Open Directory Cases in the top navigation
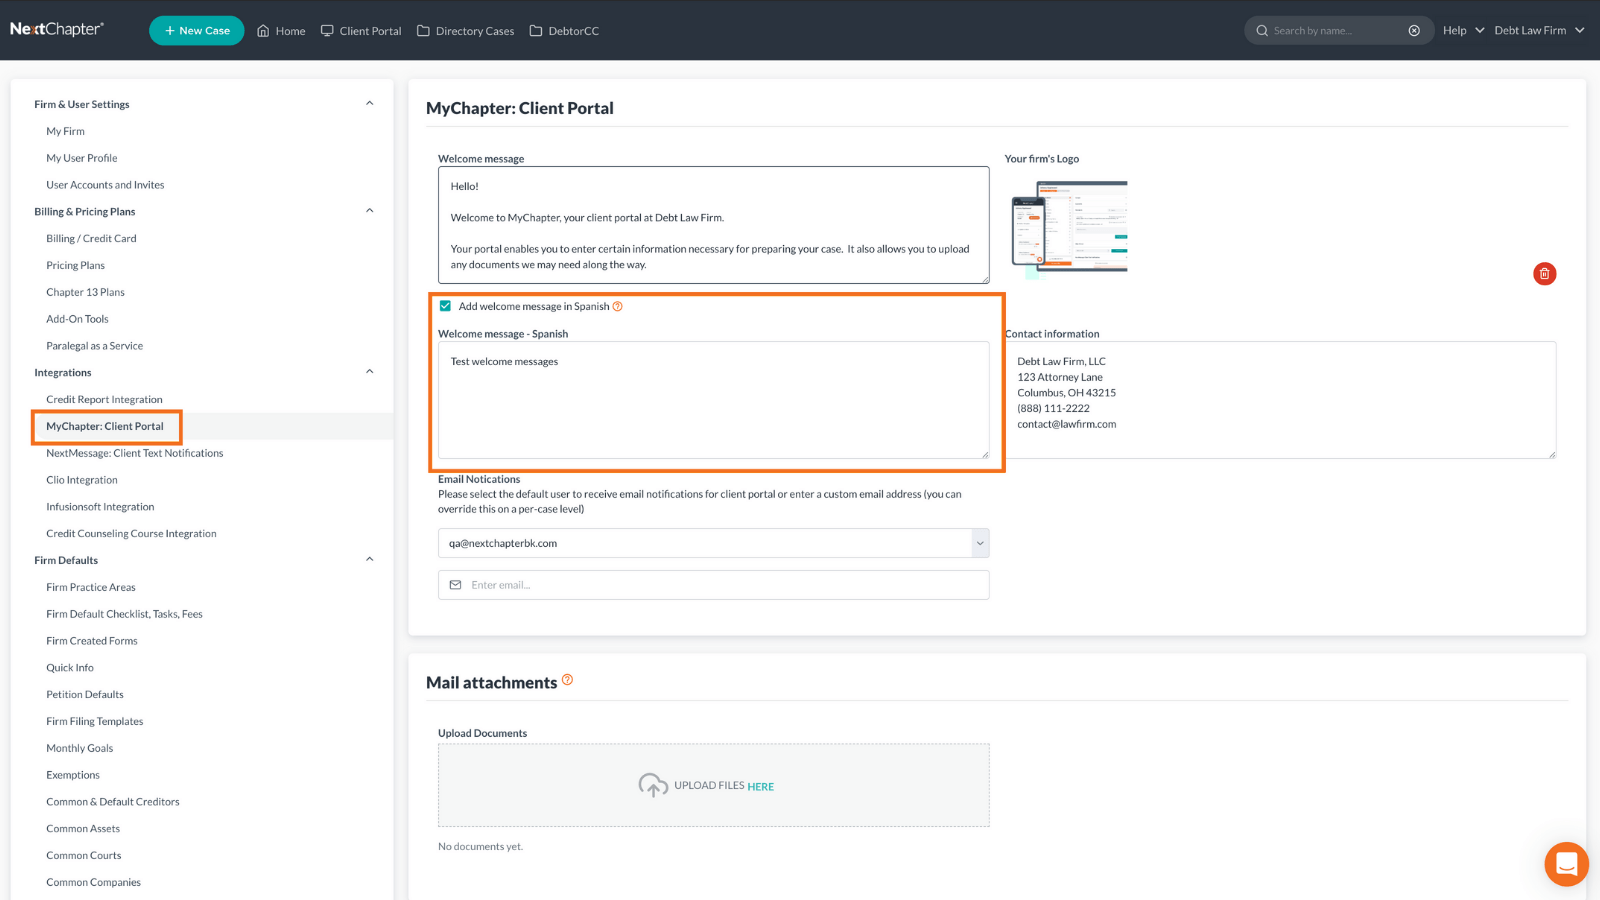The height and width of the screenshot is (900, 1600). coord(465,31)
